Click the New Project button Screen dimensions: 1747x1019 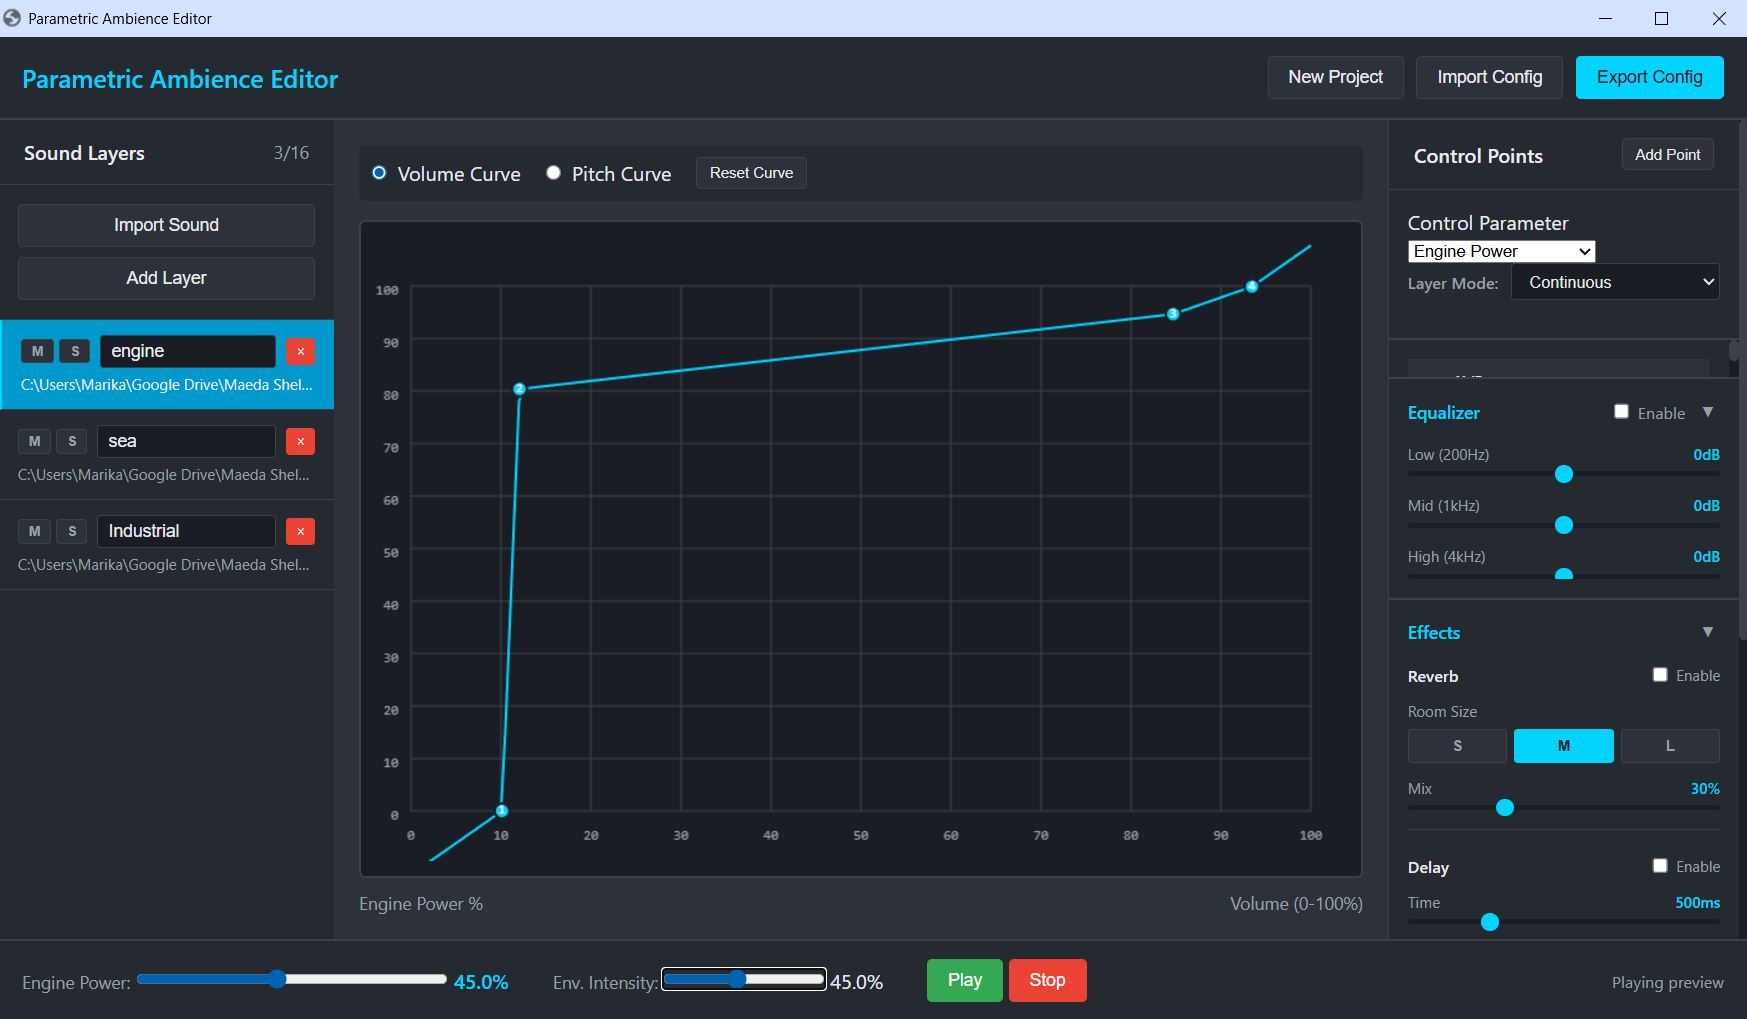tap(1335, 77)
